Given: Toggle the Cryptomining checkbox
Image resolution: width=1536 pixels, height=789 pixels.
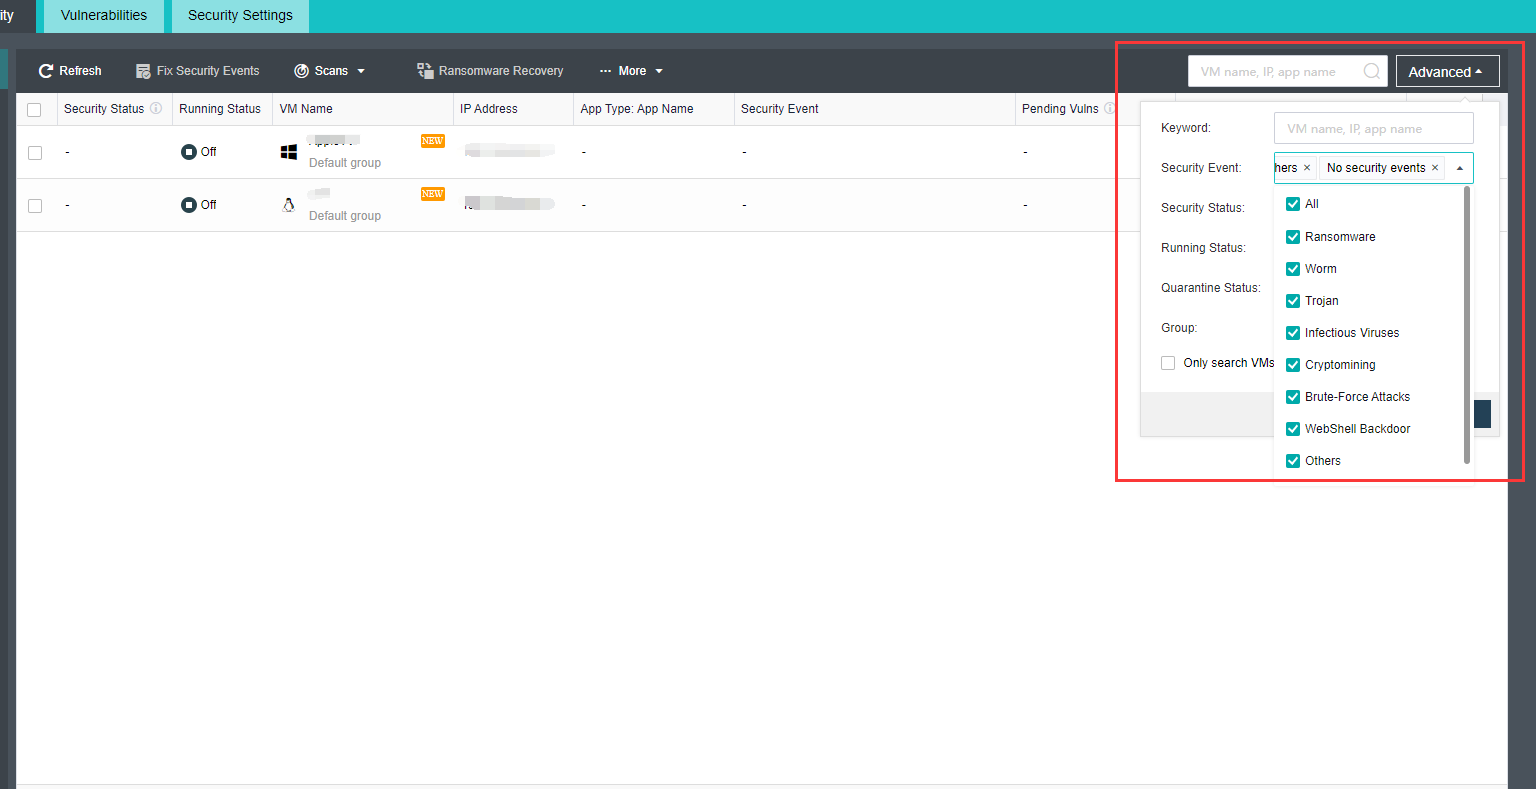Looking at the screenshot, I should pyautogui.click(x=1293, y=365).
